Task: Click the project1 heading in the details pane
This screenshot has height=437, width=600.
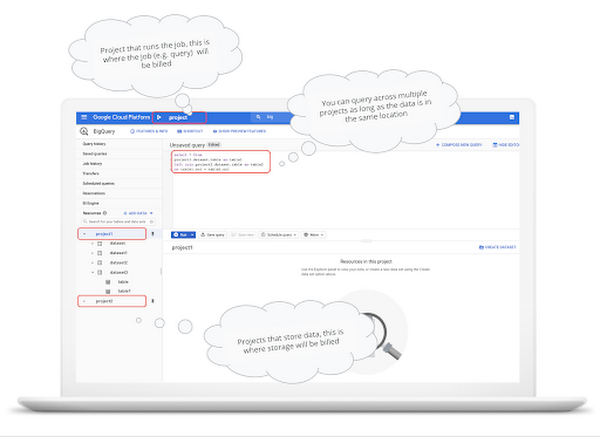Action: [x=182, y=248]
